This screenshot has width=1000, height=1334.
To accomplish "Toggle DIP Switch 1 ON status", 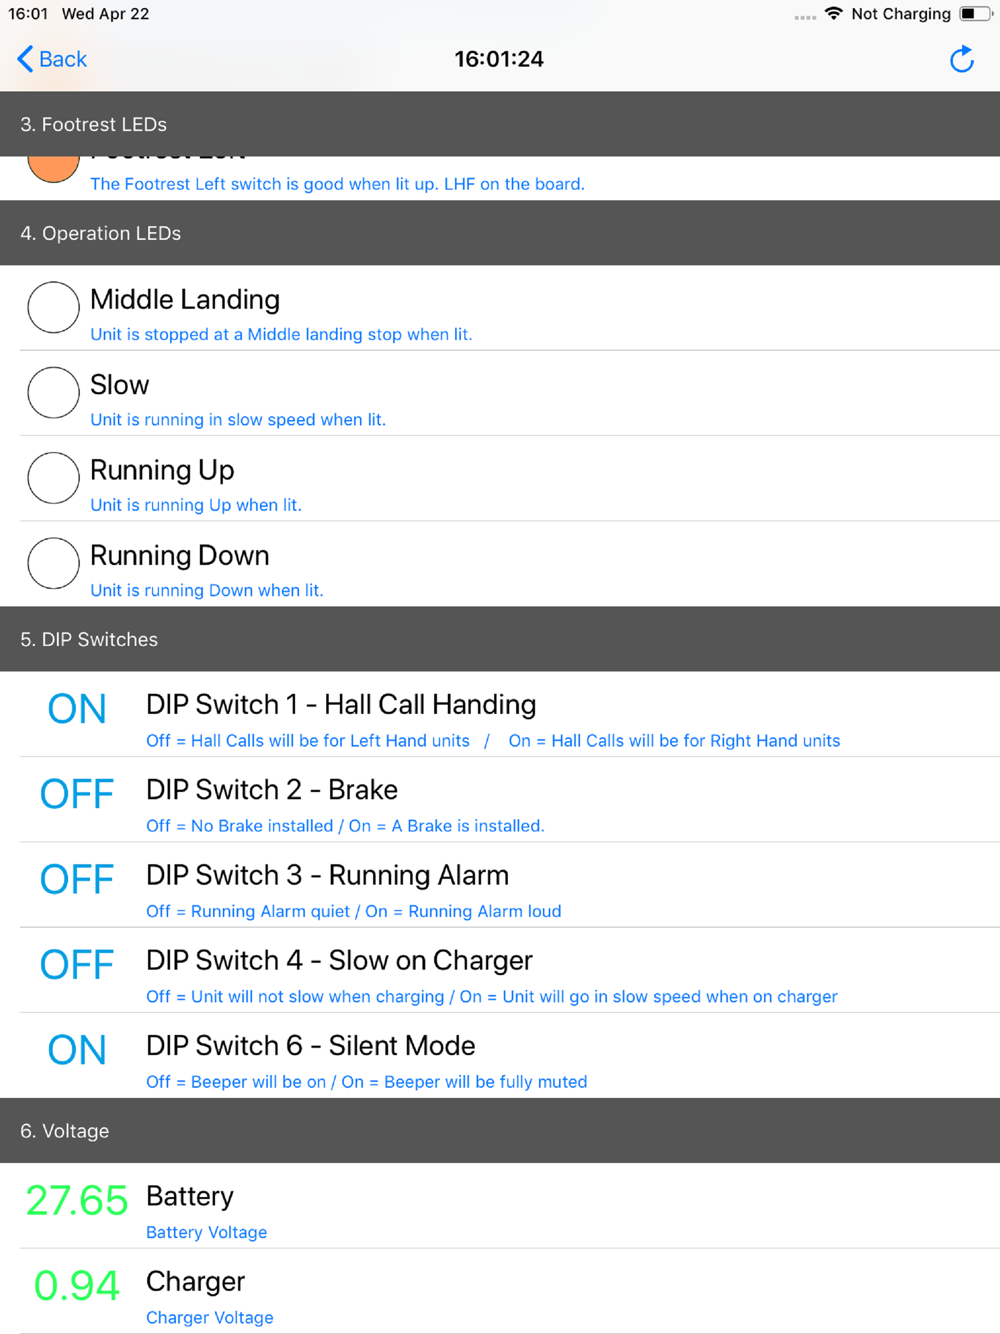I will [x=77, y=709].
